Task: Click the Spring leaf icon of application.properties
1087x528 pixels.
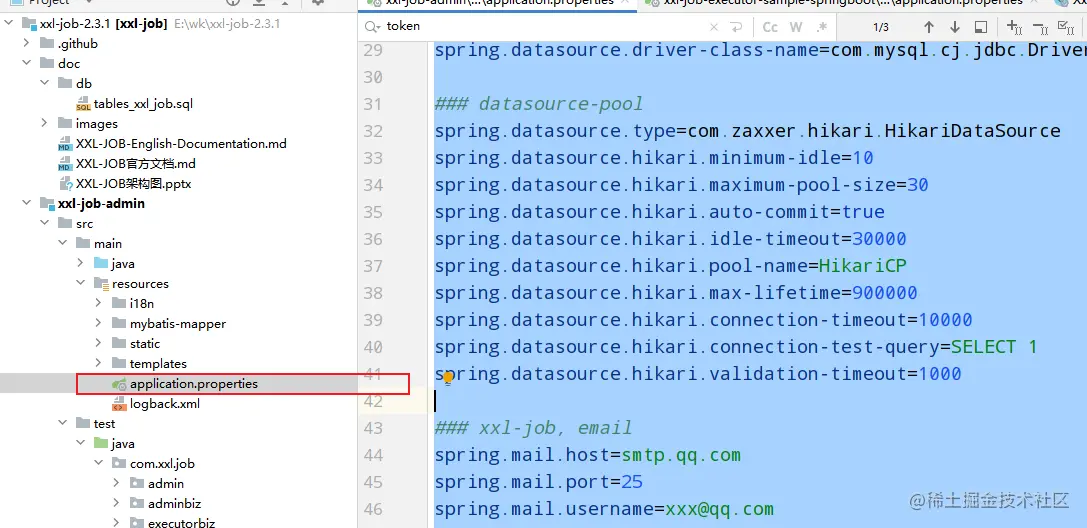Action: (x=119, y=383)
